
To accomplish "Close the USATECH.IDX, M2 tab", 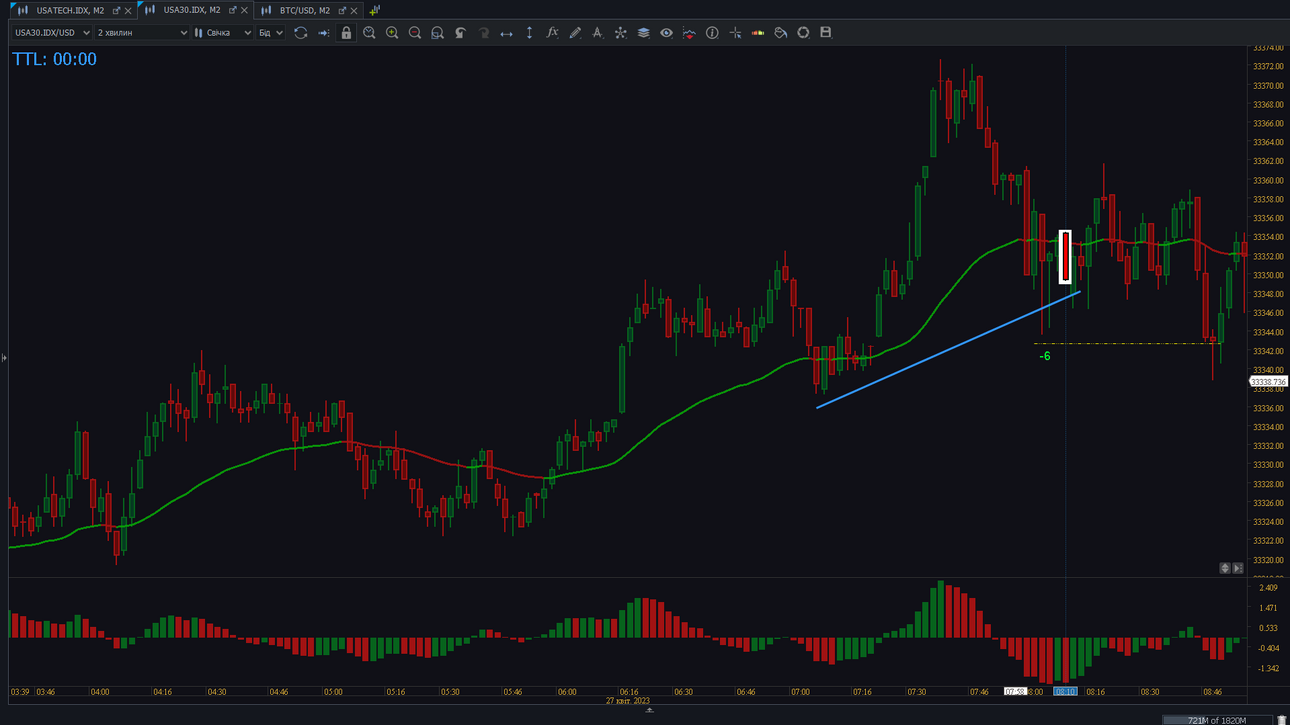I will tap(128, 10).
